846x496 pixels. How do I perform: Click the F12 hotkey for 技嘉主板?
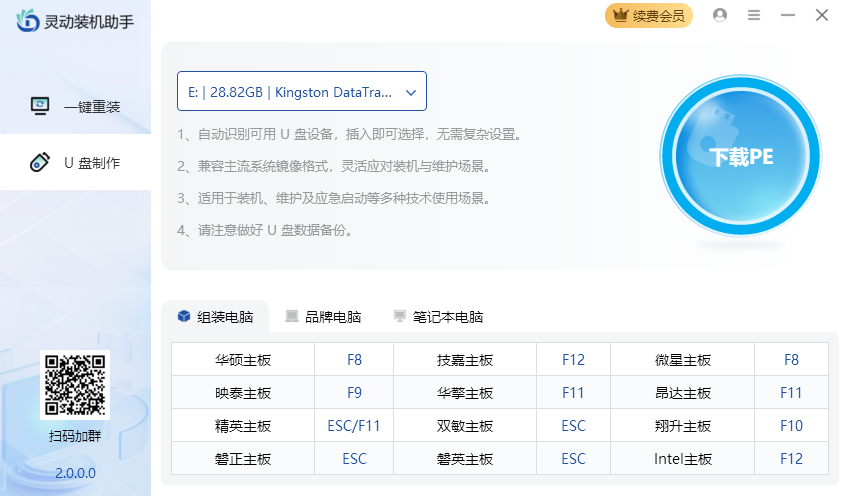point(573,360)
